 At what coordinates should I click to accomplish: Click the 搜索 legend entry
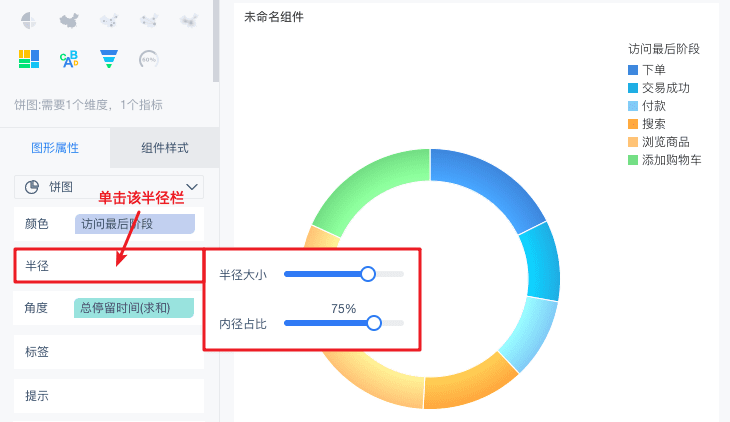[647, 124]
